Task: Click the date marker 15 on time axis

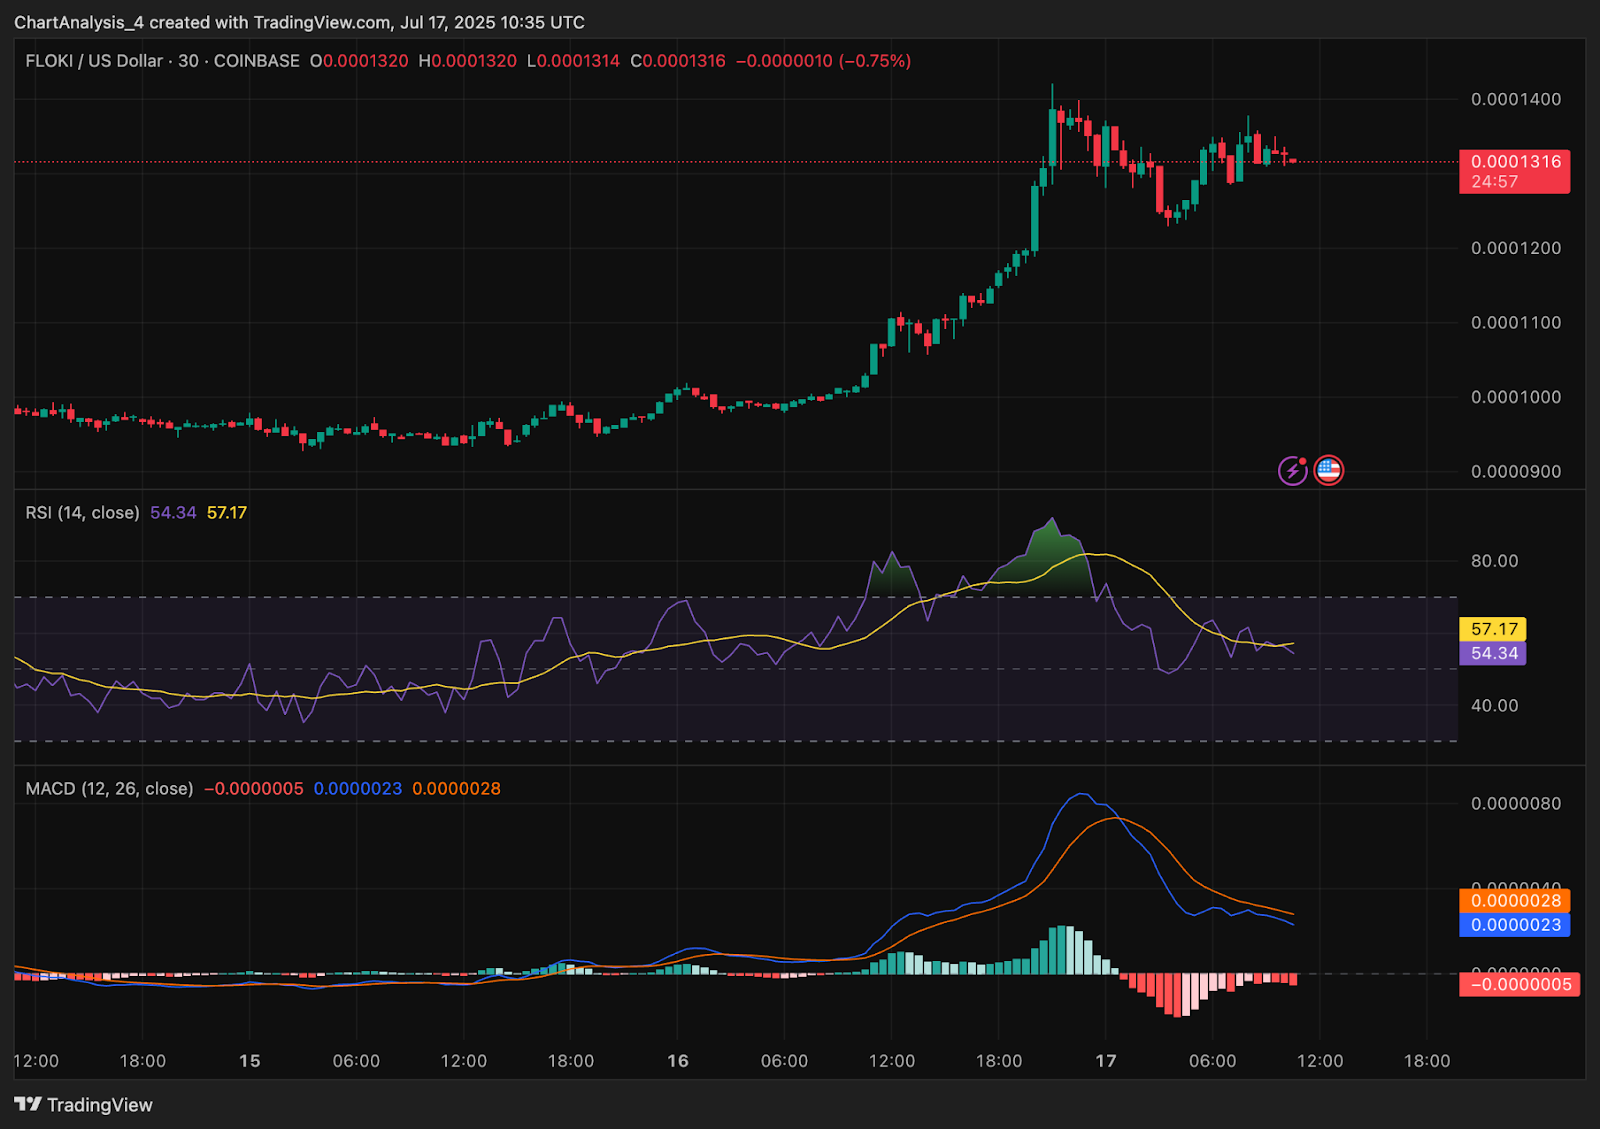Action: tap(250, 1061)
